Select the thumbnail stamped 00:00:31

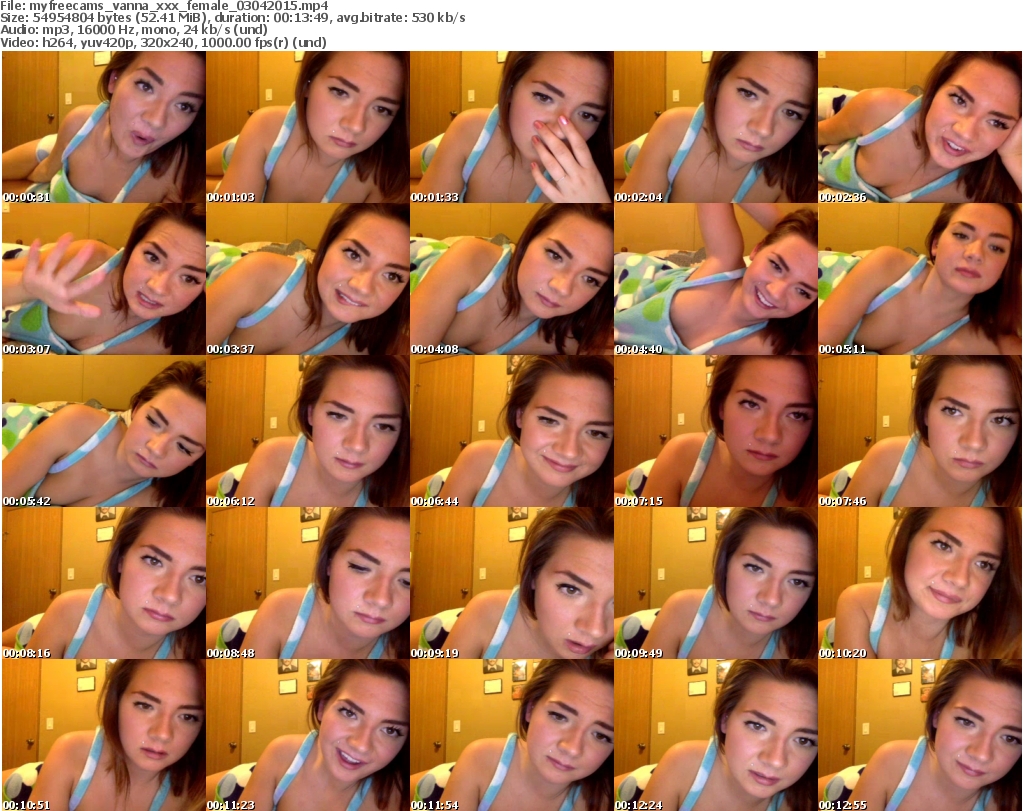pos(104,127)
